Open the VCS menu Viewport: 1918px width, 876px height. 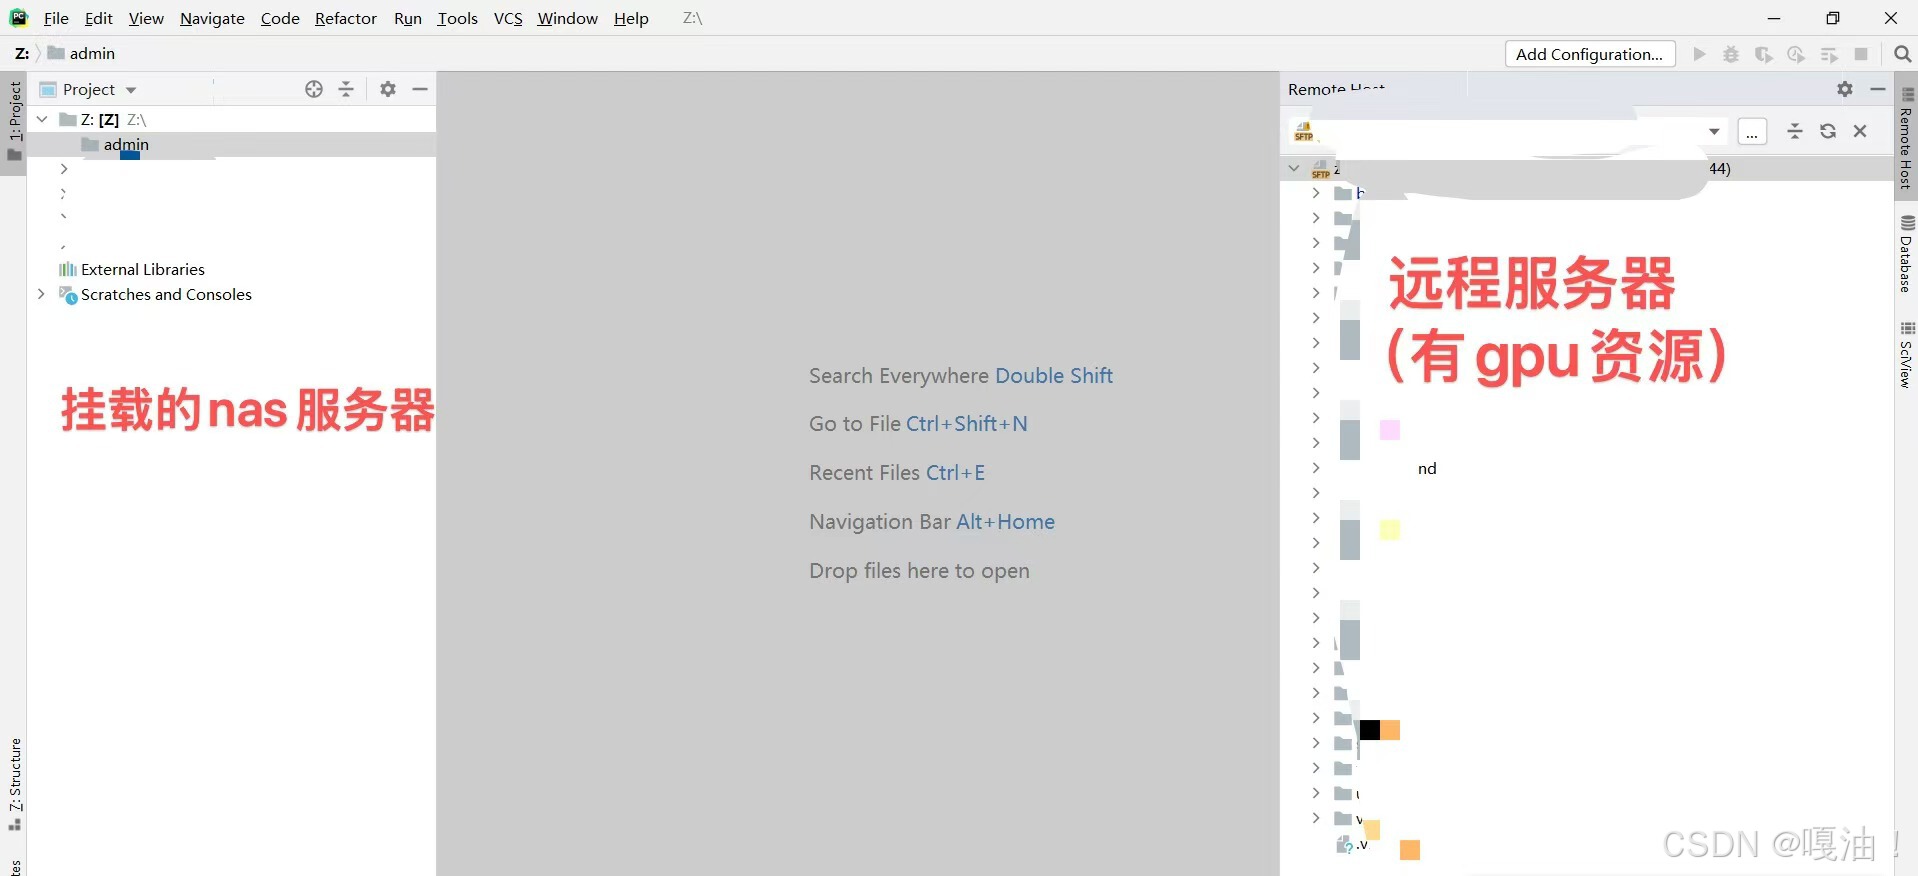coord(508,18)
